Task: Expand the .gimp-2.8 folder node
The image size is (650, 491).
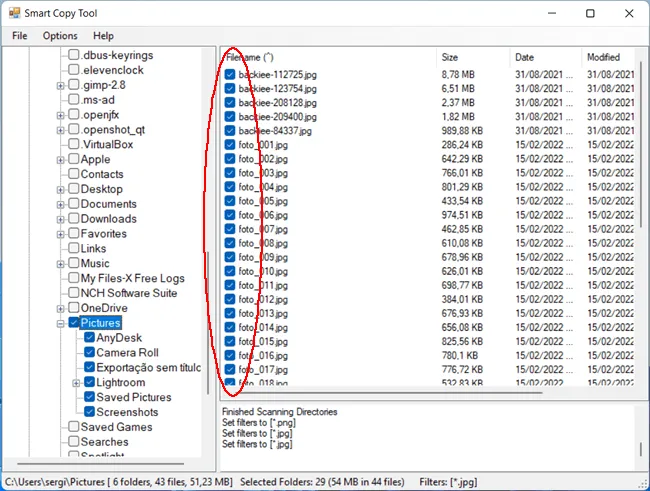Action: coord(61,85)
